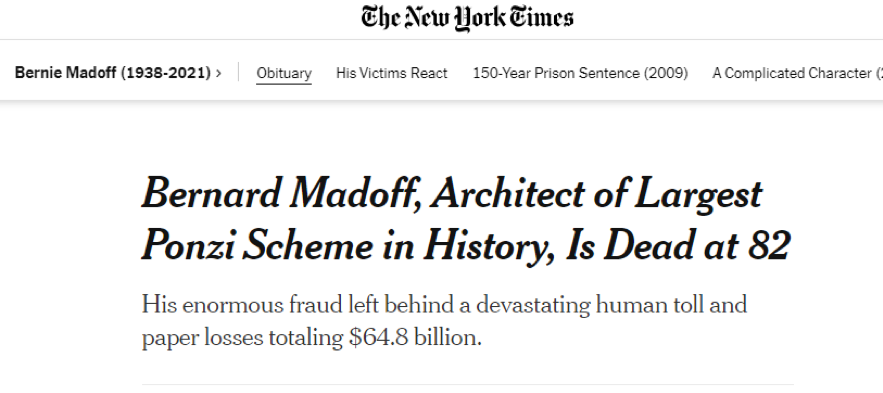Click the vertical divider before the Obituary tab
Viewport: 883px width, 393px height.
point(239,72)
